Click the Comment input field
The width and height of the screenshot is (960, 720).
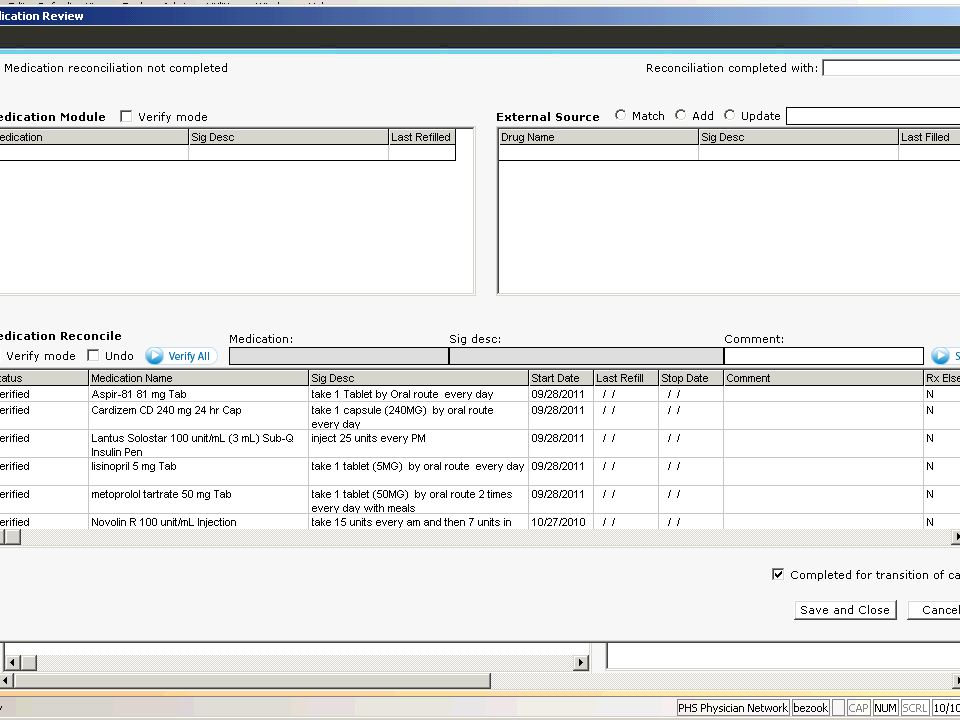pyautogui.click(x=823, y=356)
